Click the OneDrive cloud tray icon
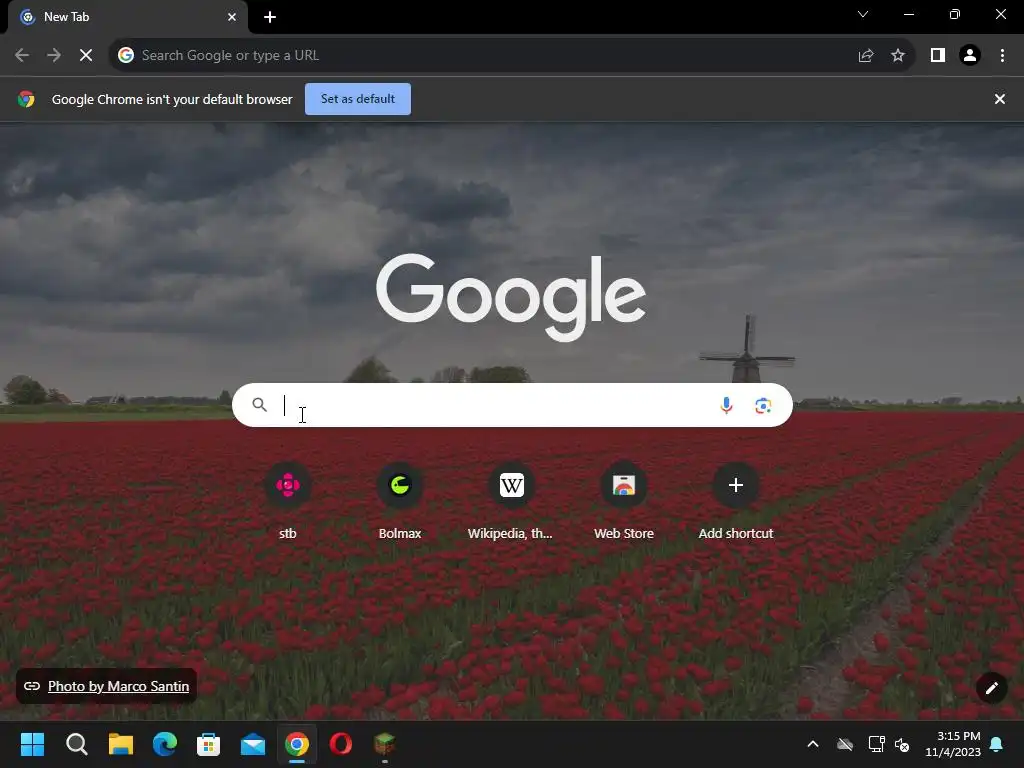This screenshot has height=768, width=1024. coord(845,744)
